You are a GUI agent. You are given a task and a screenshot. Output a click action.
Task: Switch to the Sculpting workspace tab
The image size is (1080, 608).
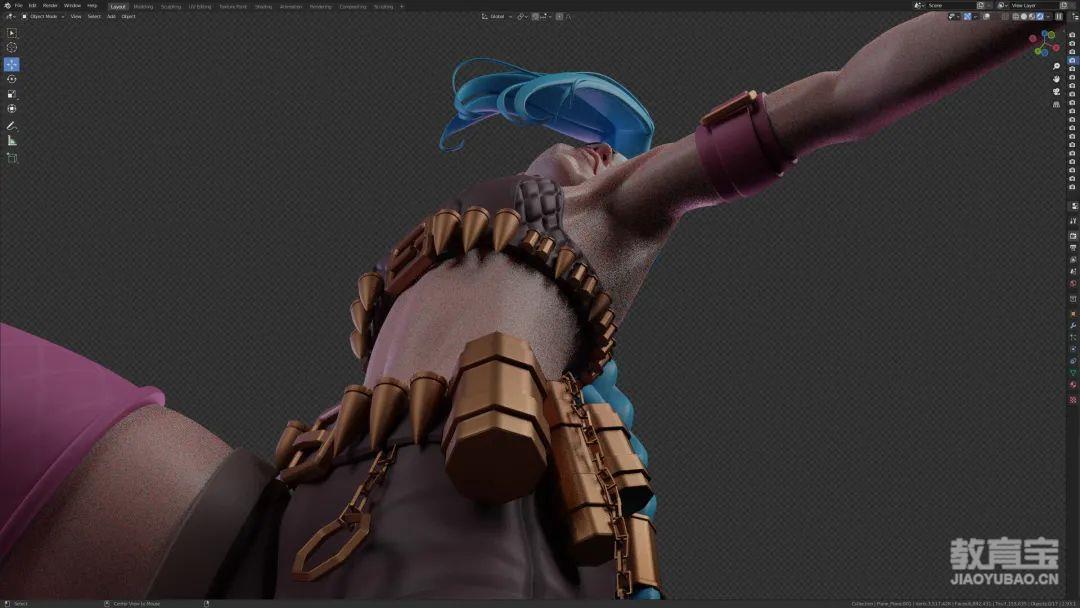tap(171, 6)
